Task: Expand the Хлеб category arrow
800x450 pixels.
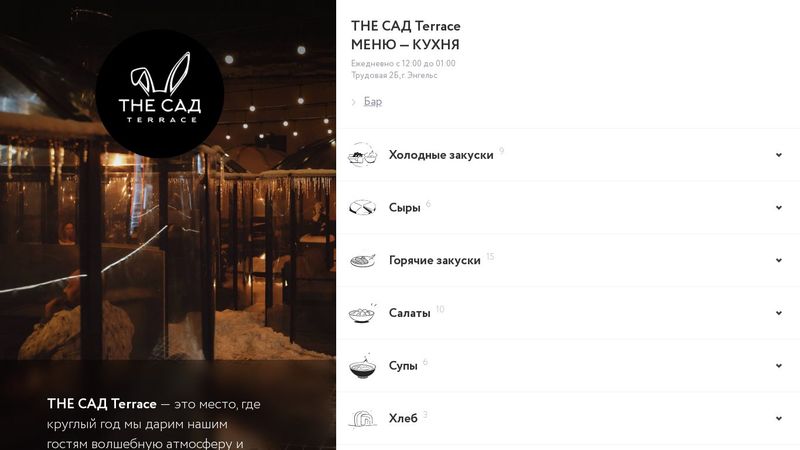Action: [779, 418]
